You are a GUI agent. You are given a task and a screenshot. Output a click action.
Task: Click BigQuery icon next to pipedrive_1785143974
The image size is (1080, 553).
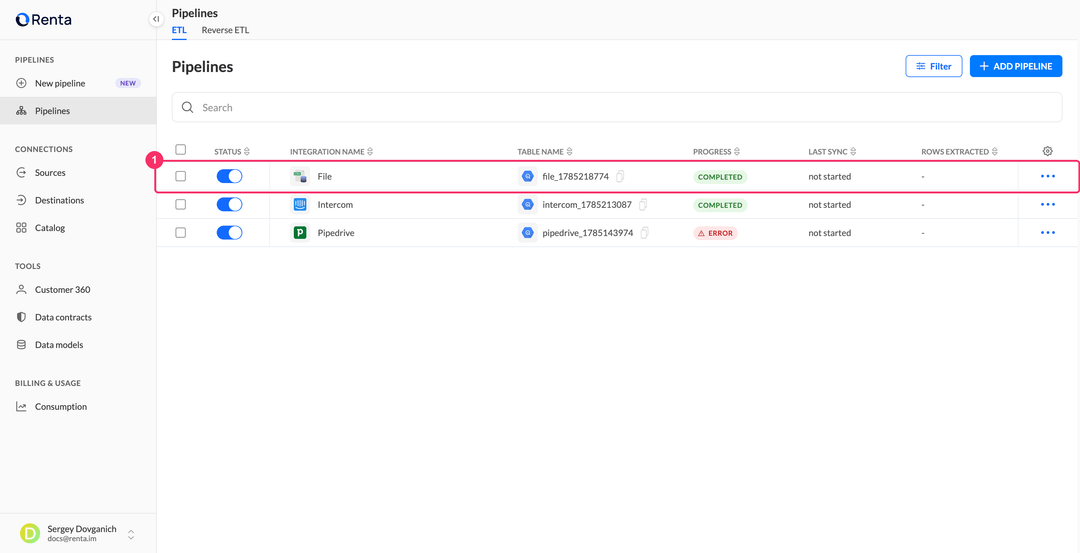(528, 233)
